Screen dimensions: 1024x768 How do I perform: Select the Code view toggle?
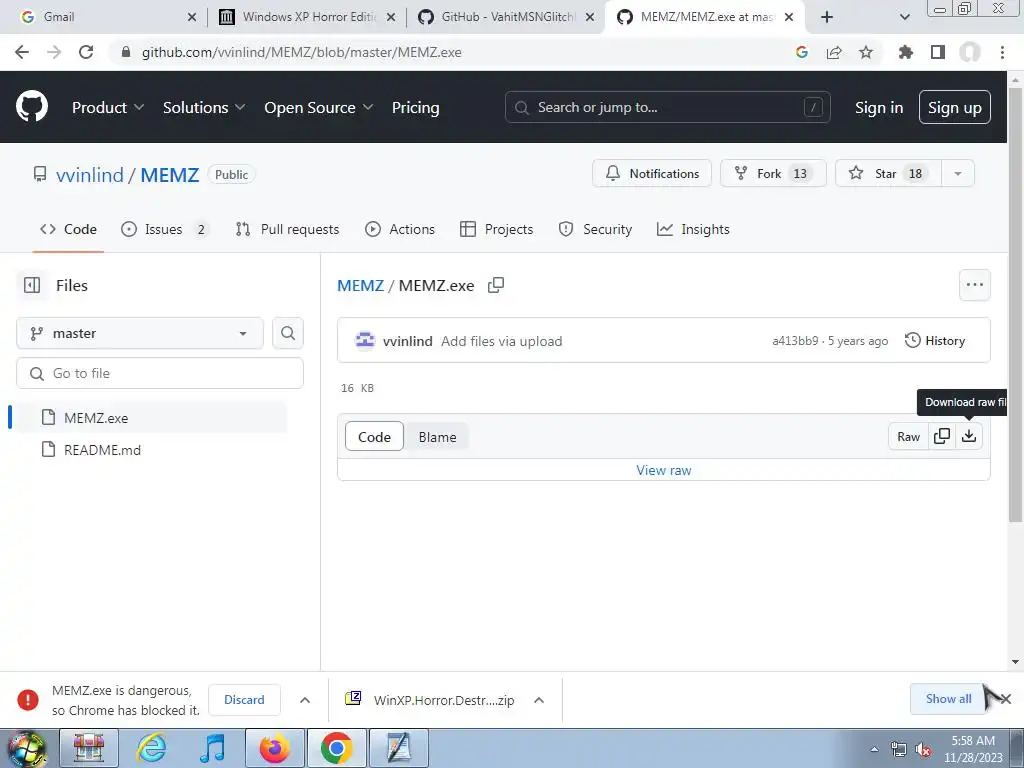[x=374, y=437]
